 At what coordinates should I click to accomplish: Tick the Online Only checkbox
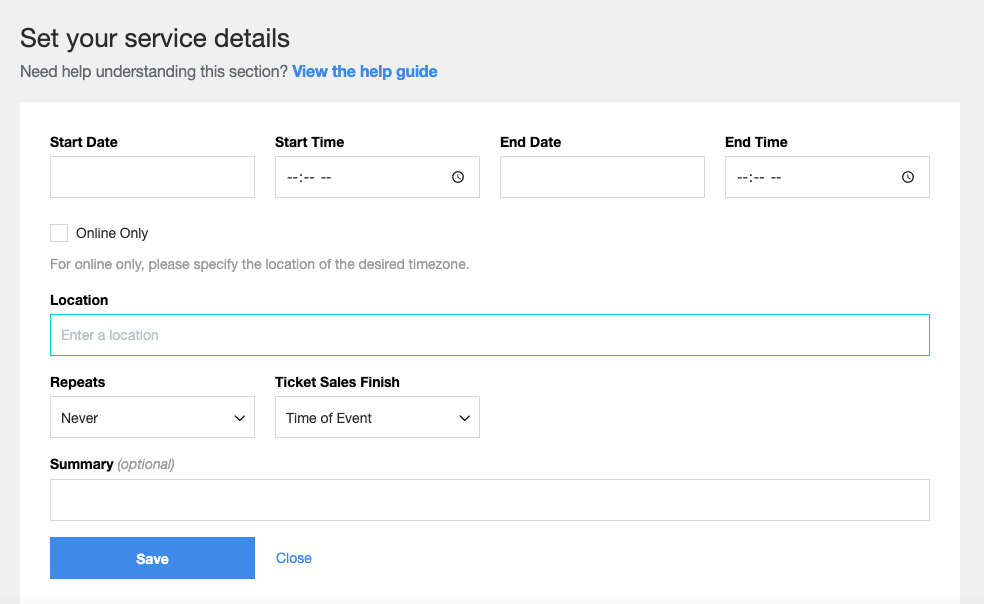click(59, 233)
